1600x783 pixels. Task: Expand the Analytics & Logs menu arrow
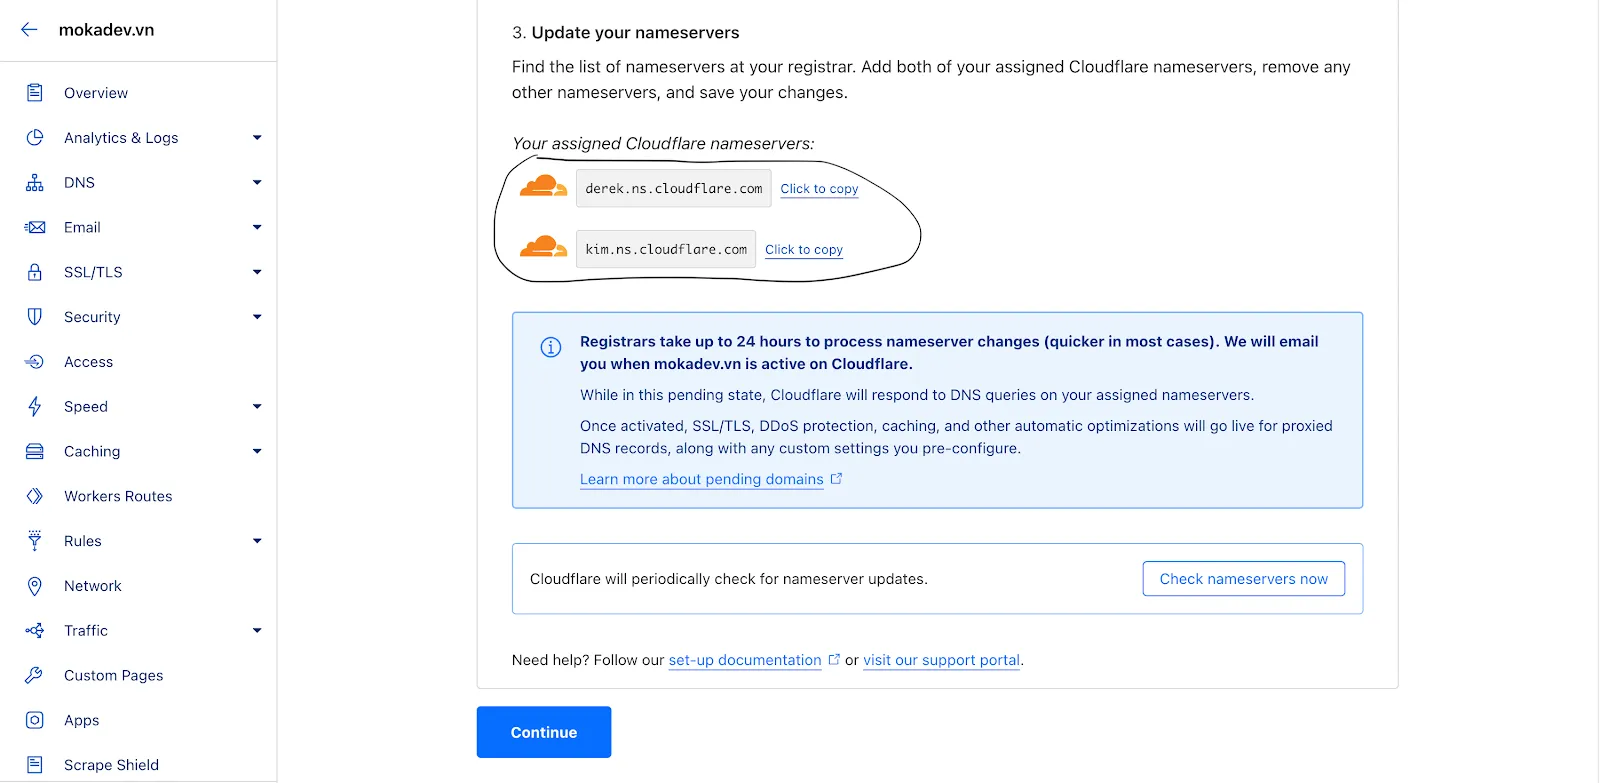point(257,138)
